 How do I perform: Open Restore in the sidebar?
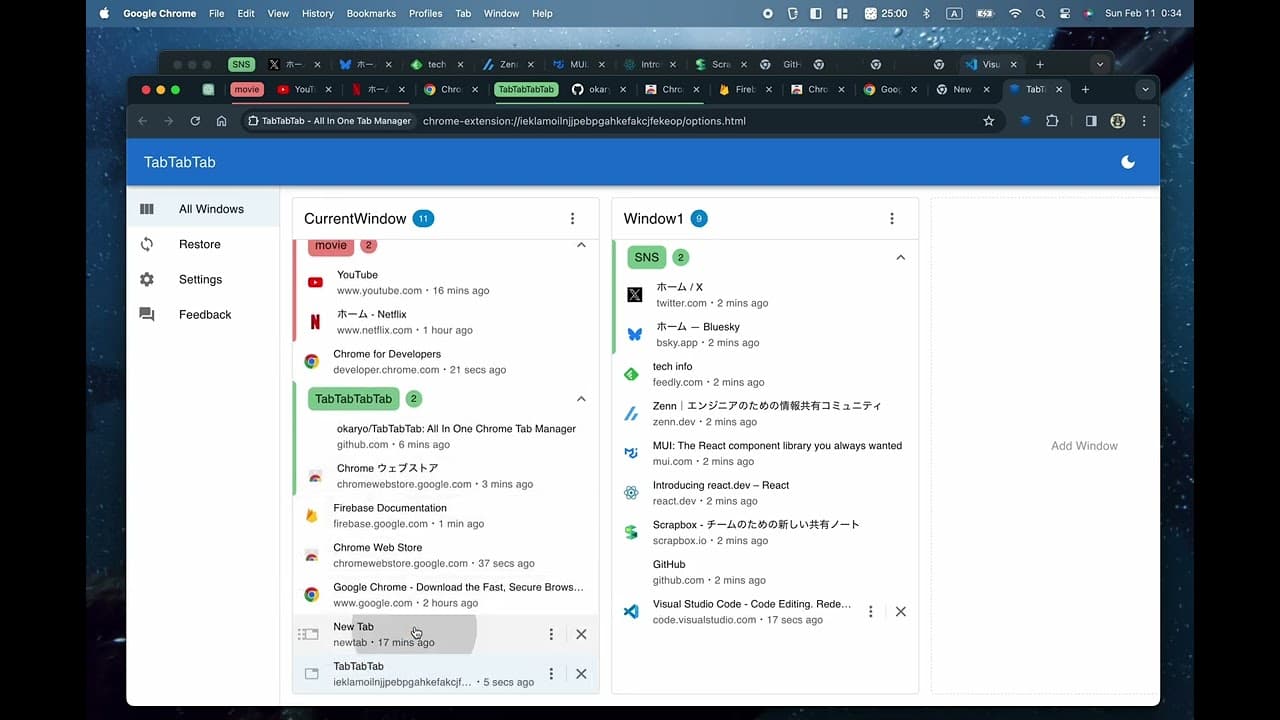point(203,244)
